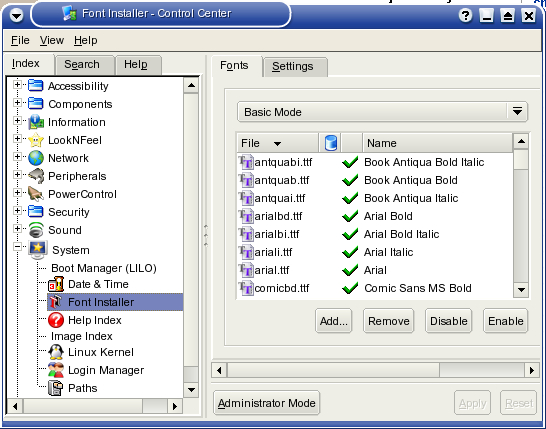
Task: Select the Information icon in tree
Action: [x=36, y=122]
